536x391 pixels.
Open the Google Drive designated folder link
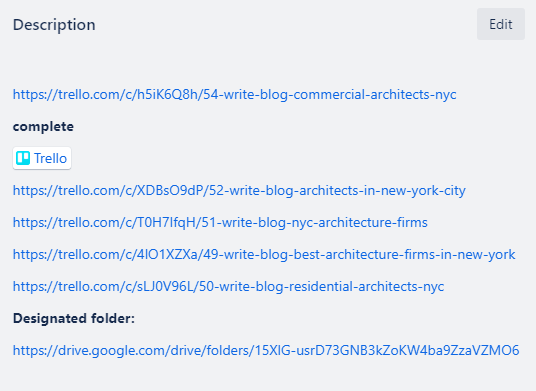(x=266, y=351)
